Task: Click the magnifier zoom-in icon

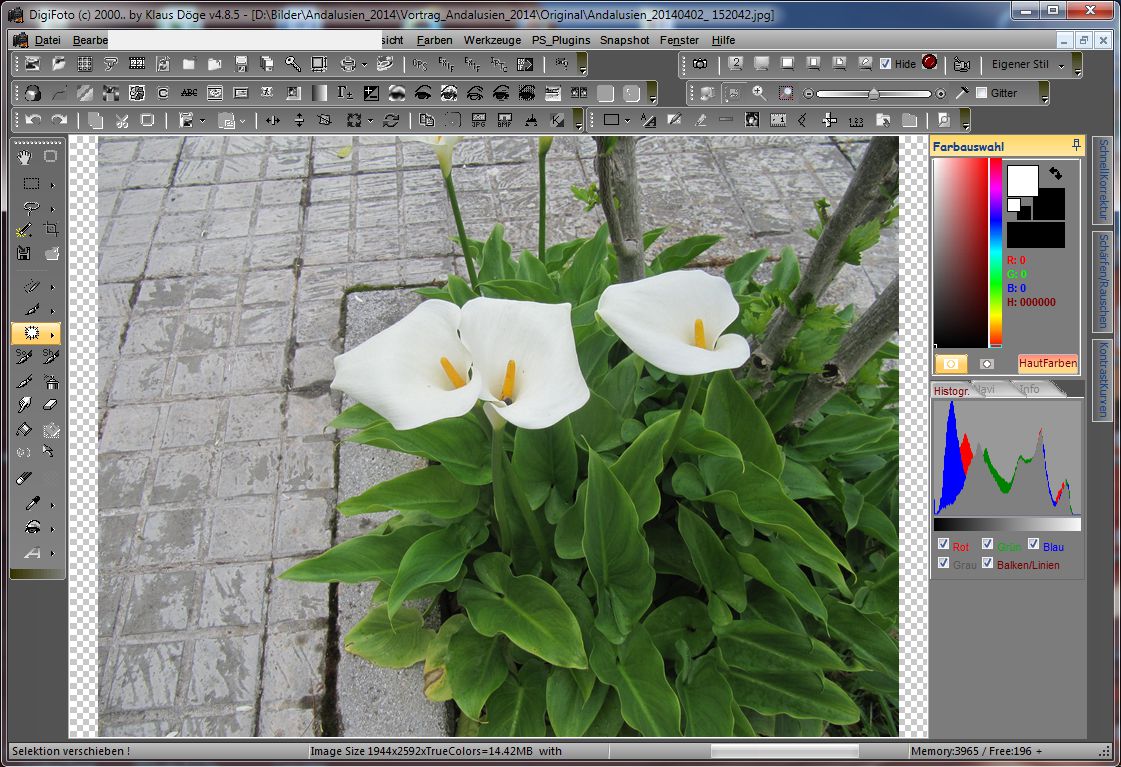Action: 759,93
